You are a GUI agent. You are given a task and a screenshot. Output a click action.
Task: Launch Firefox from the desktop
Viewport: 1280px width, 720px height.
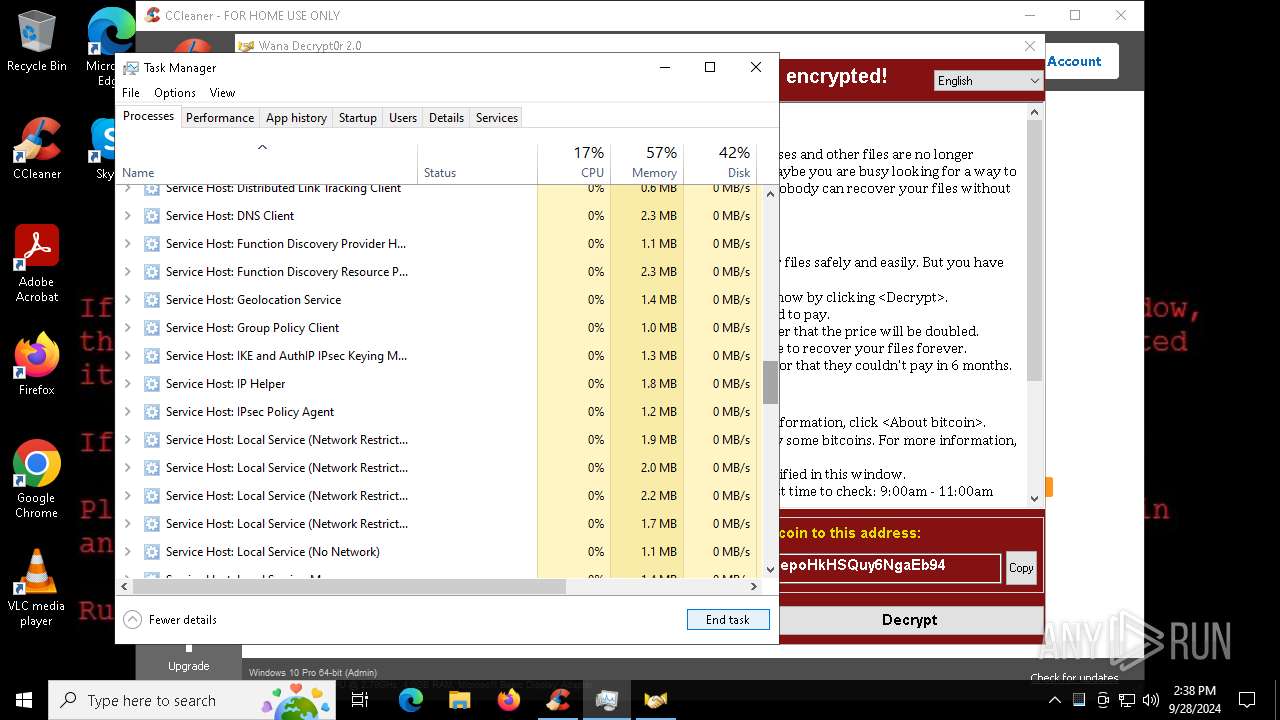point(36,364)
